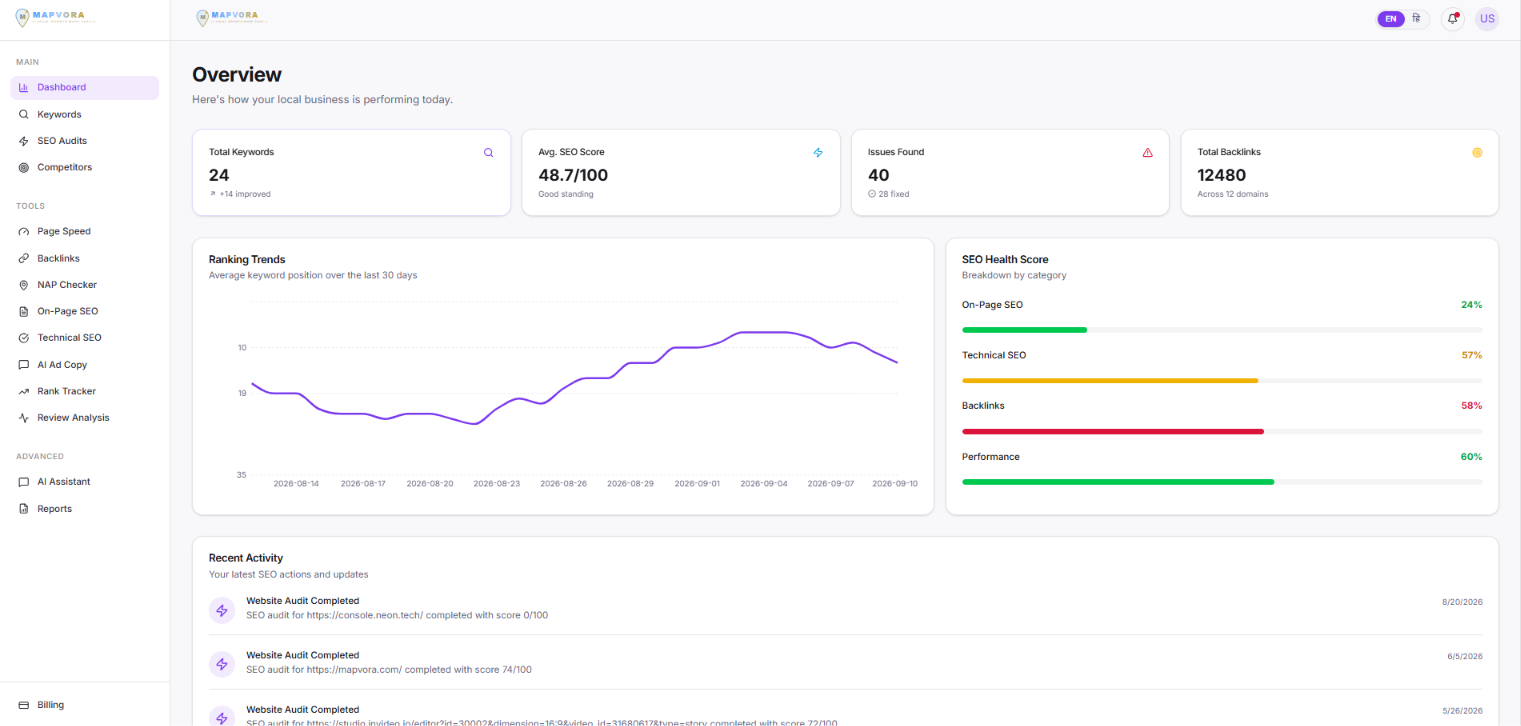
Task: Click the Page Speed gauge icon
Action: [24, 231]
